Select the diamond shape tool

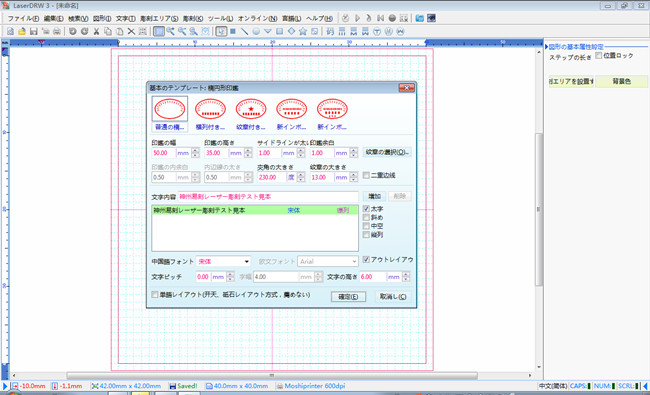pyautogui.click(x=291, y=32)
